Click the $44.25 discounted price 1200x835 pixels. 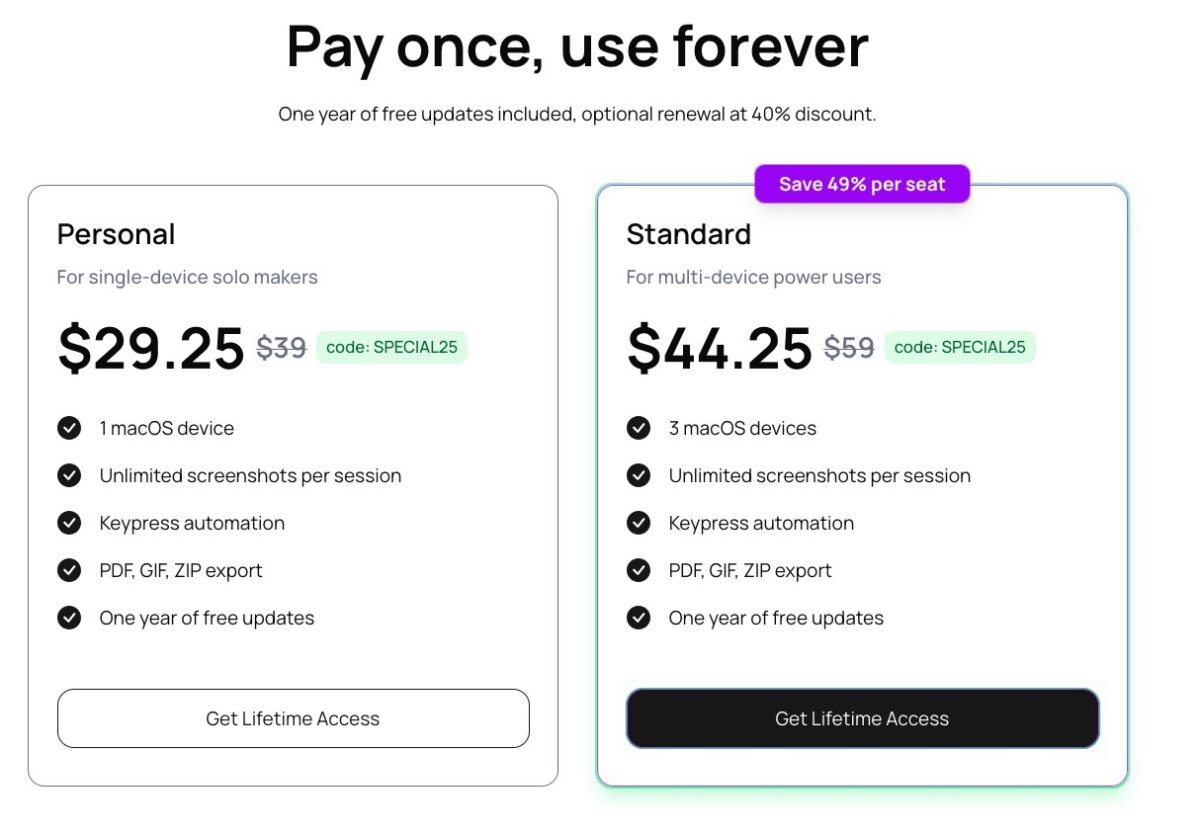(718, 350)
